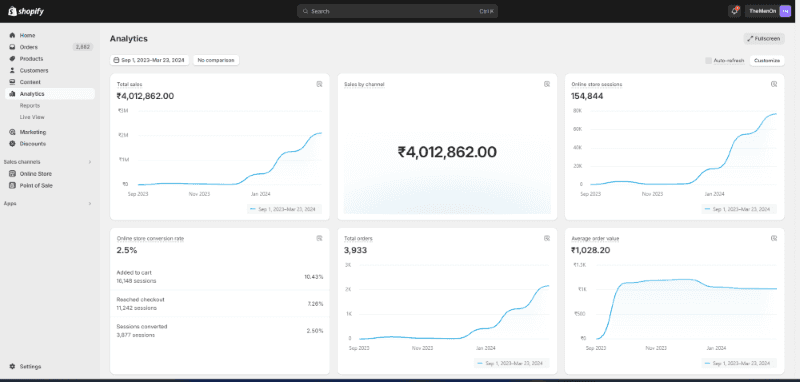
Task: Click large ₹4,012,862.00 in Sales by channel
Action: [447, 152]
